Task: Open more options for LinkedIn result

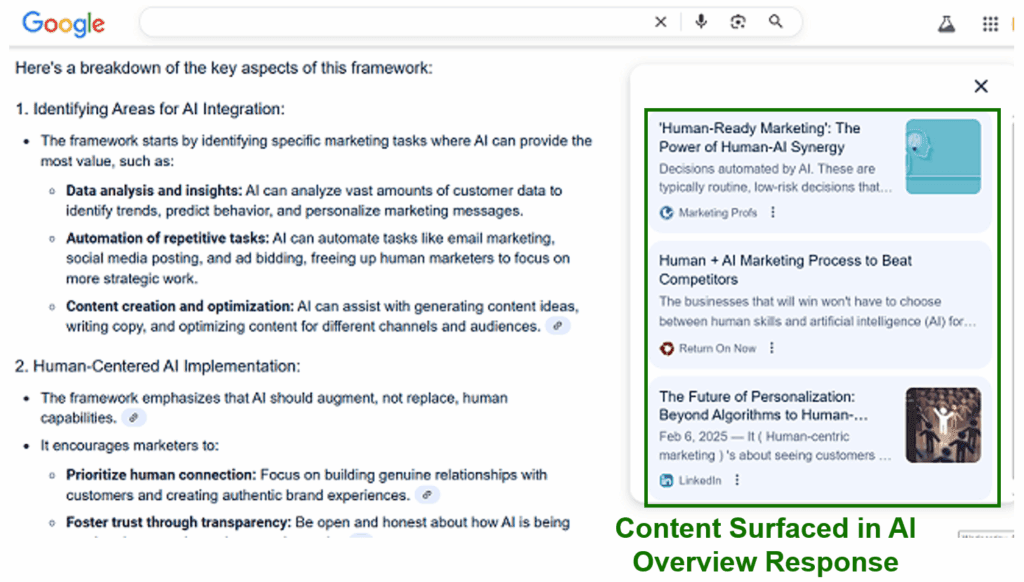Action: pos(737,480)
